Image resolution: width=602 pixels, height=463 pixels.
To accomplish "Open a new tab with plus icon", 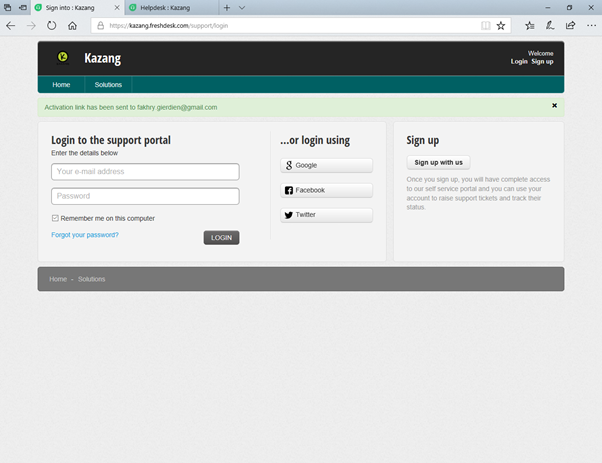I will click(x=227, y=8).
